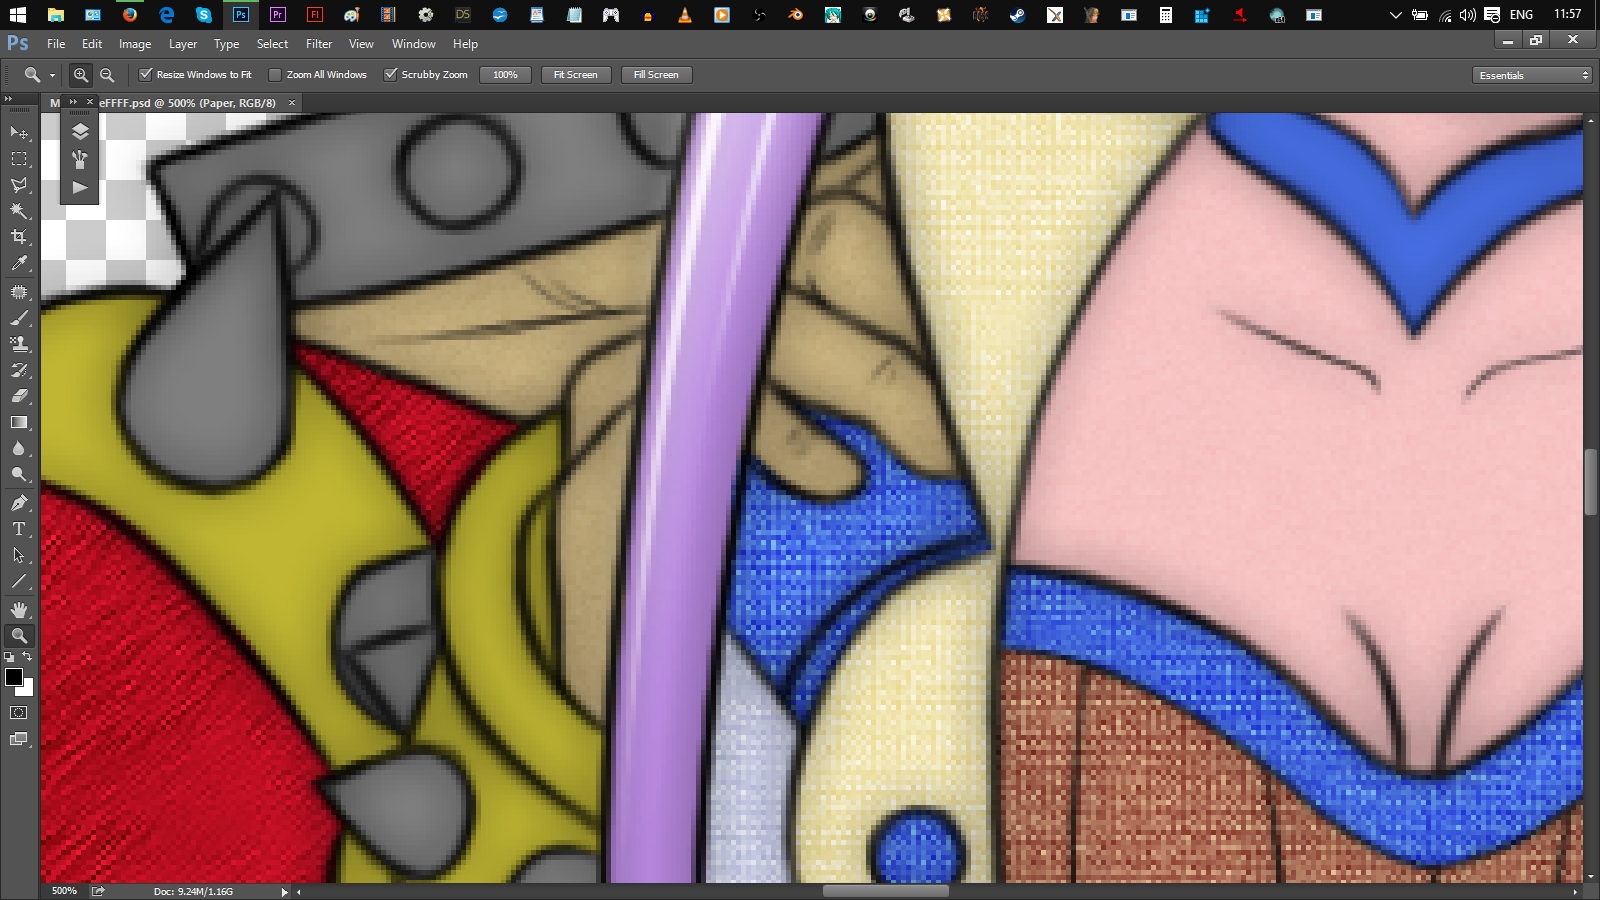Viewport: 1600px width, 900px height.
Task: Pick the Polygonal Lasso tool
Action: coord(19,185)
